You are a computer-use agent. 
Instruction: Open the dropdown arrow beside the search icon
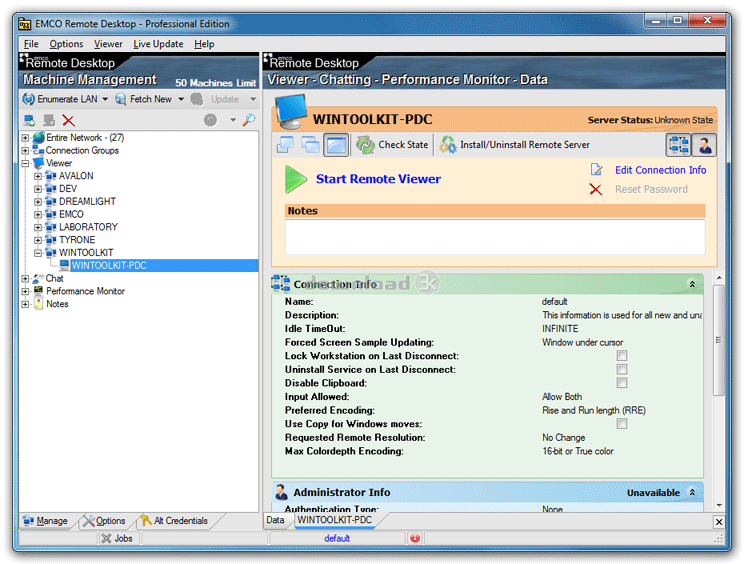pyautogui.click(x=233, y=120)
